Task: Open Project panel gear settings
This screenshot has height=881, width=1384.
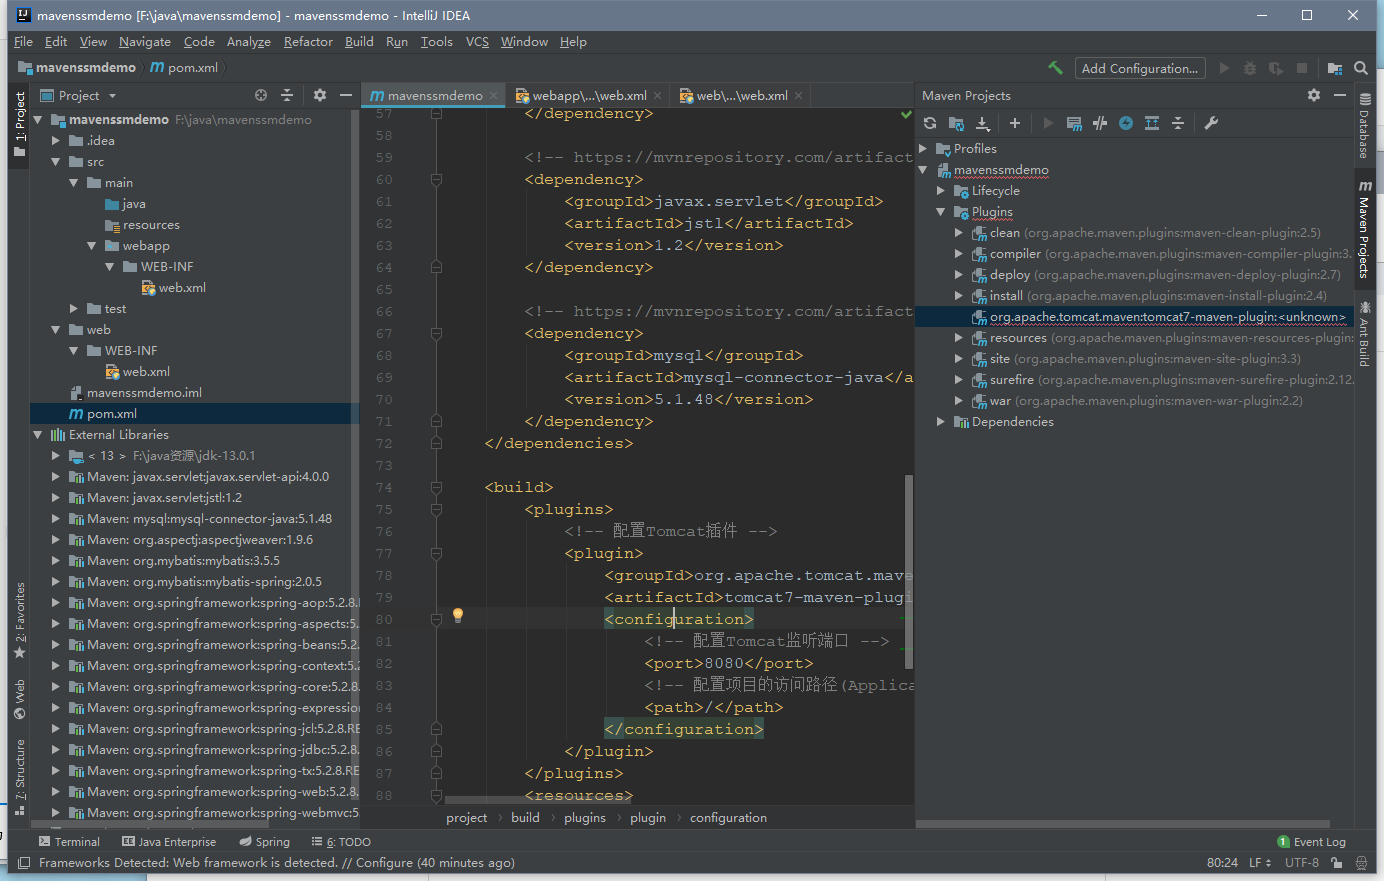Action: [320, 95]
